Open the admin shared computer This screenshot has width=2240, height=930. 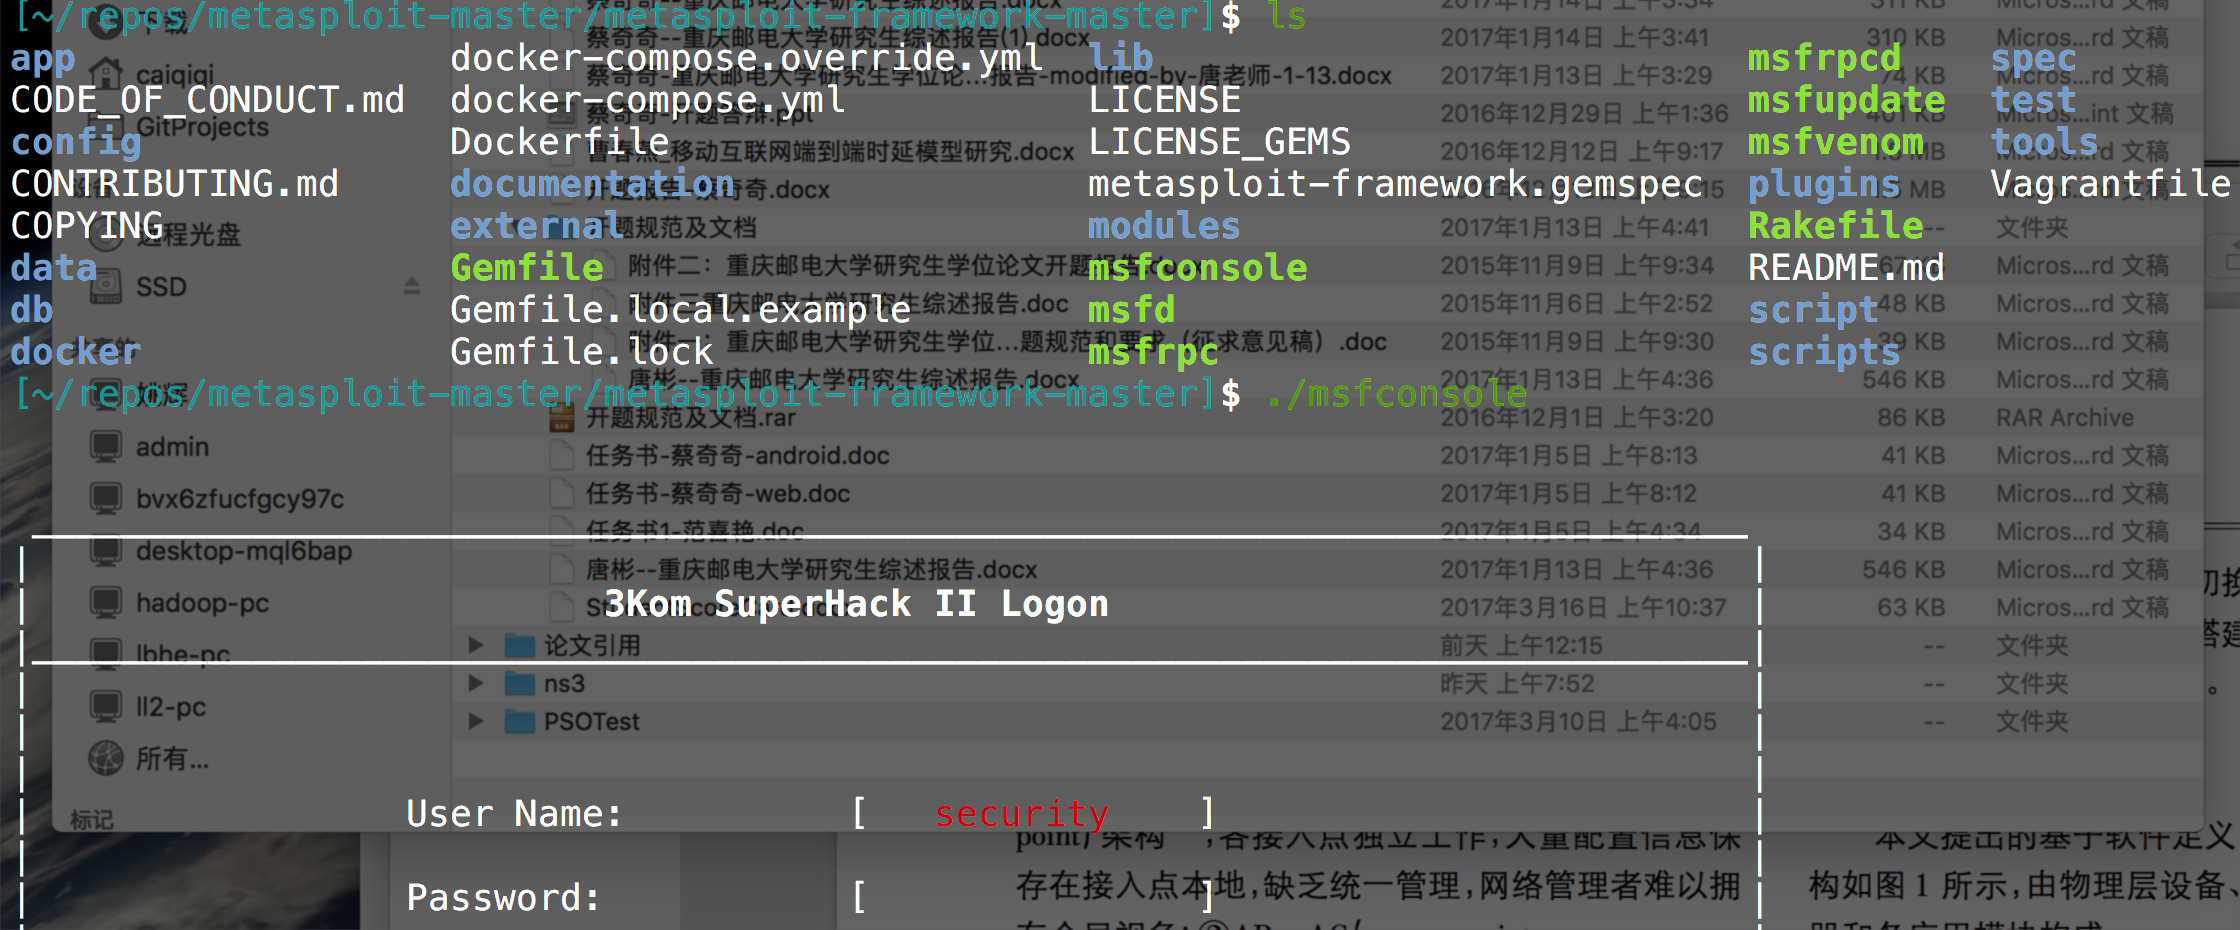(172, 447)
